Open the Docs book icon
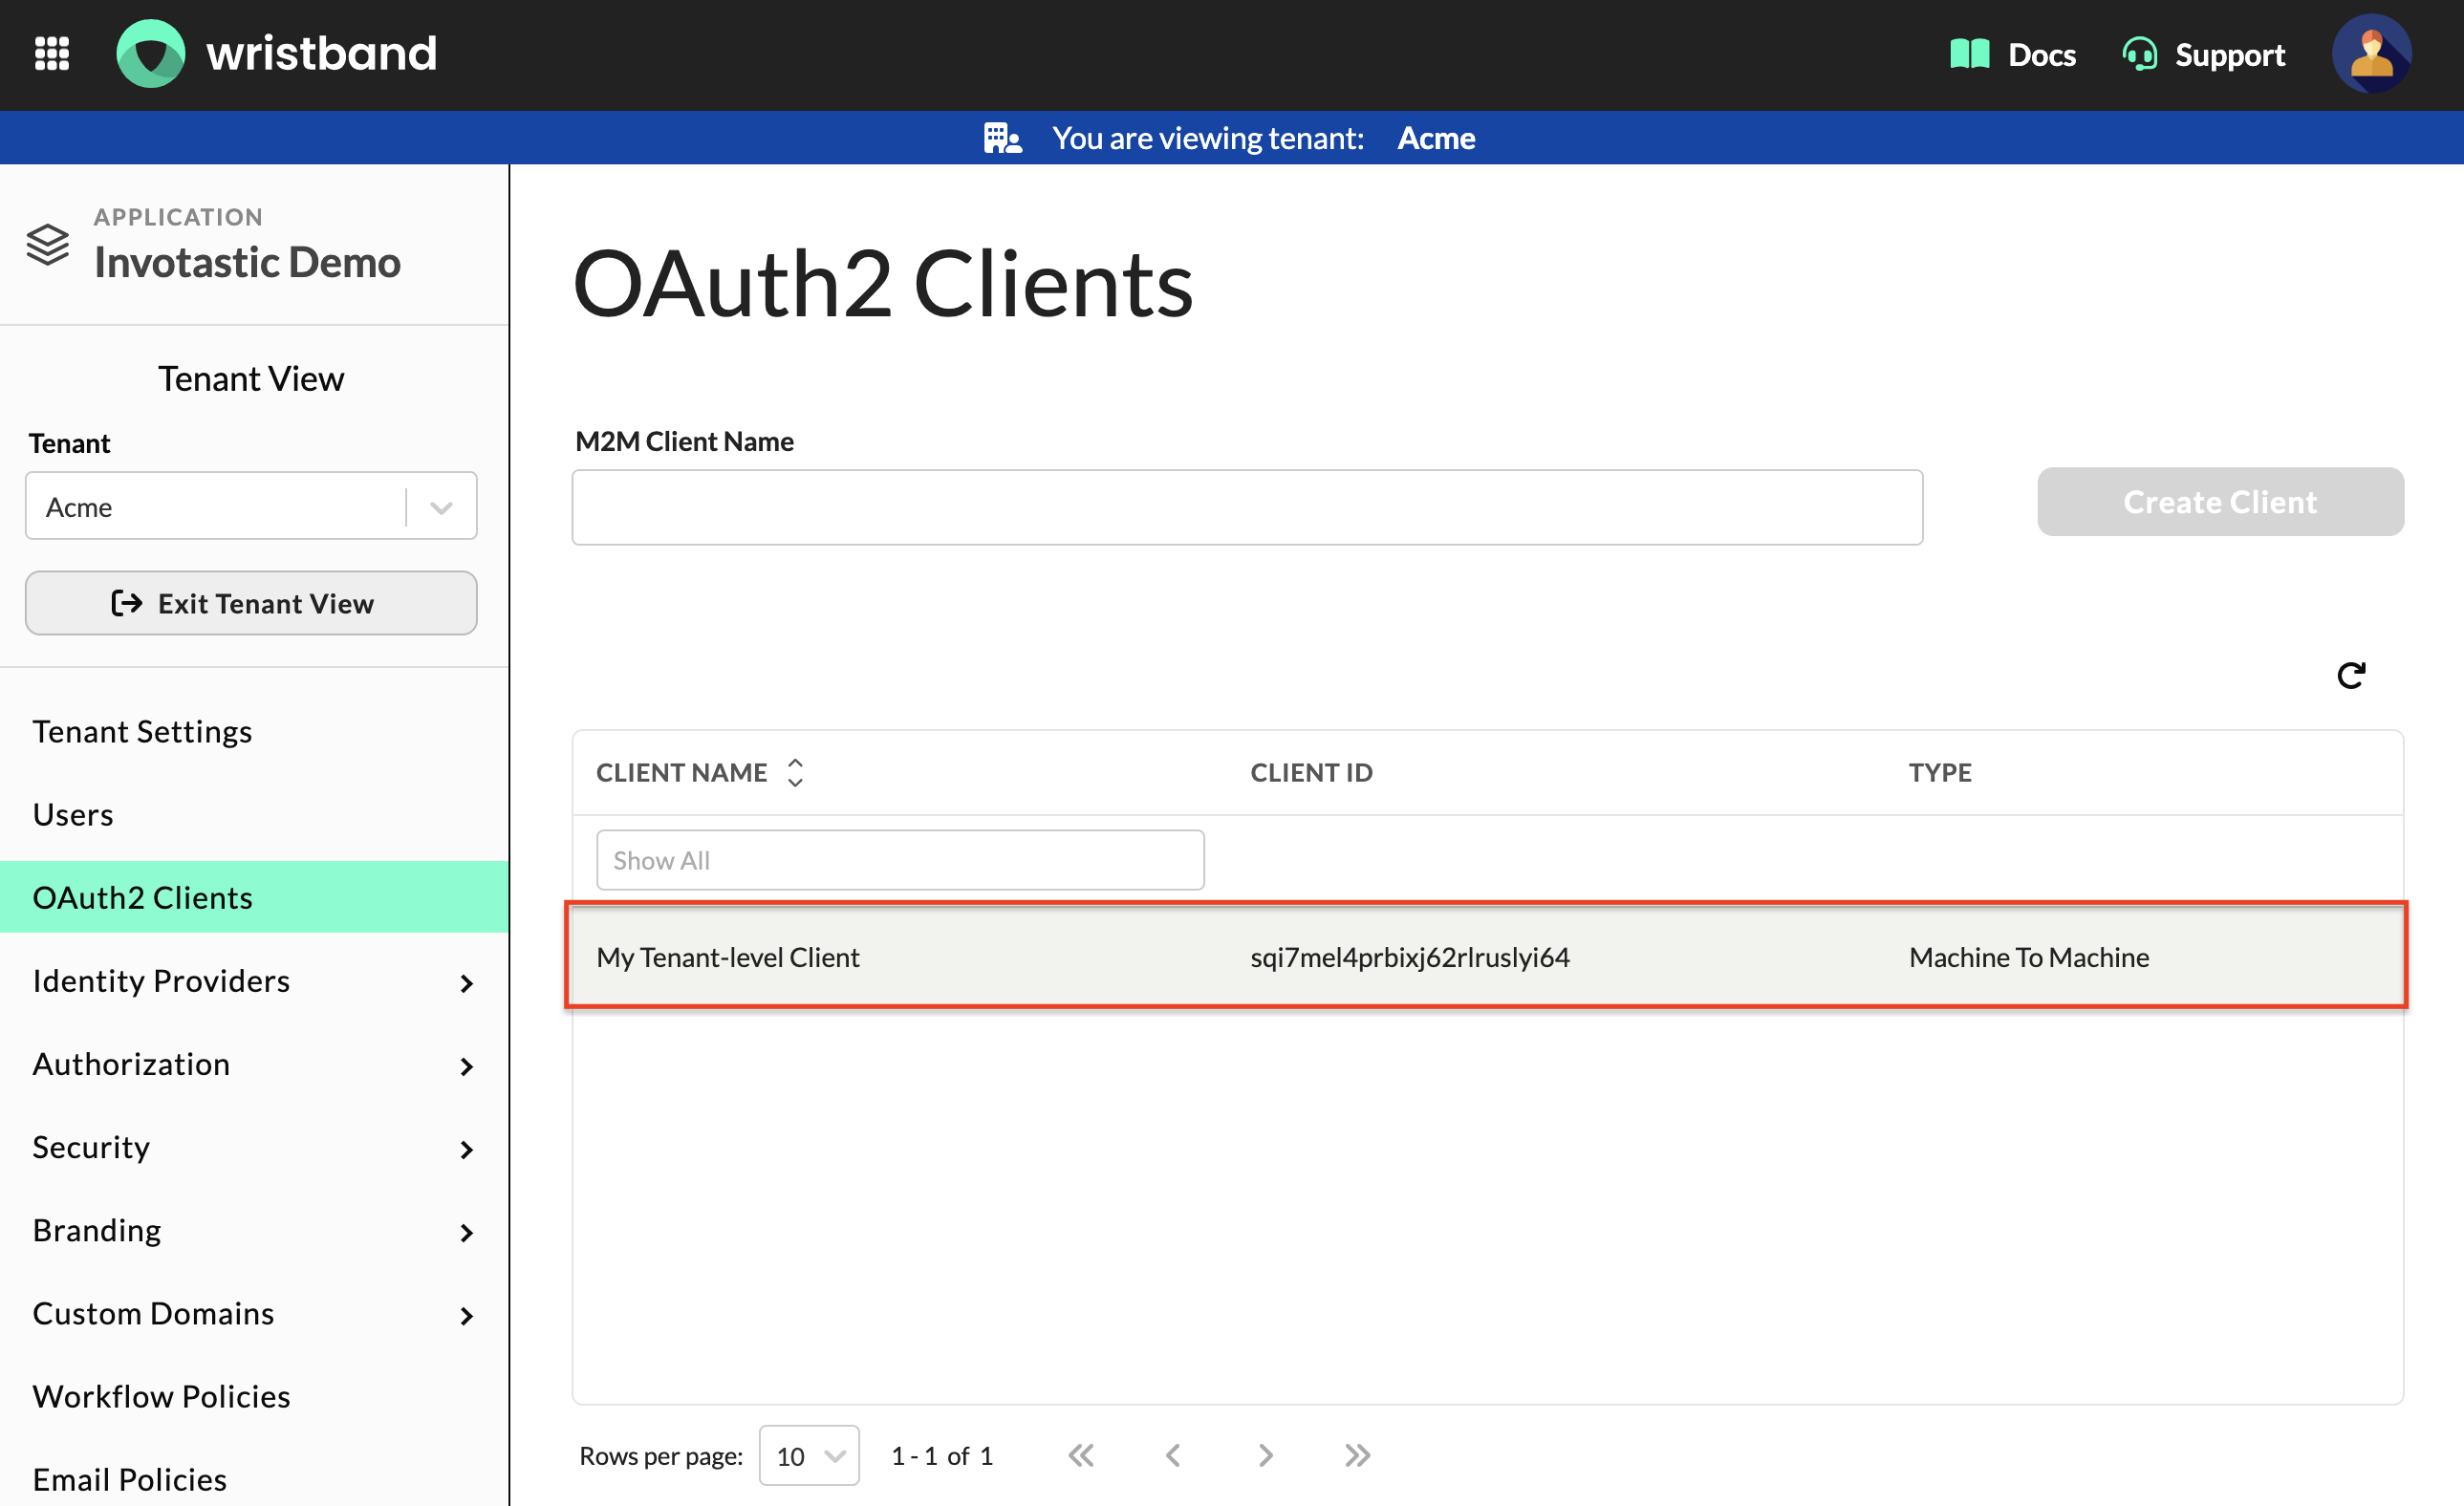The width and height of the screenshot is (2464, 1506). (1969, 54)
